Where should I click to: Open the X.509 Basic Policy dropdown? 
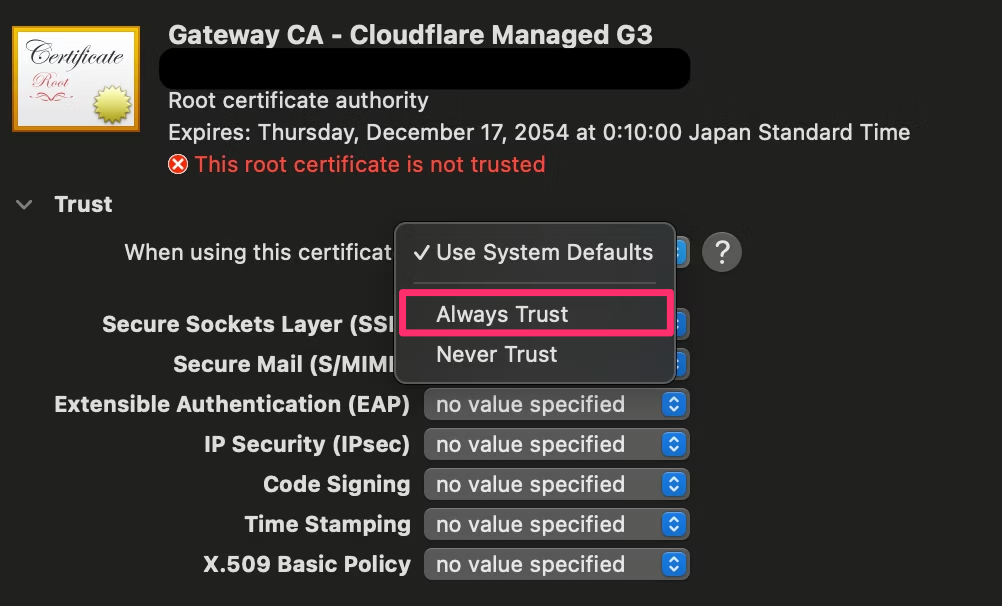pos(557,564)
